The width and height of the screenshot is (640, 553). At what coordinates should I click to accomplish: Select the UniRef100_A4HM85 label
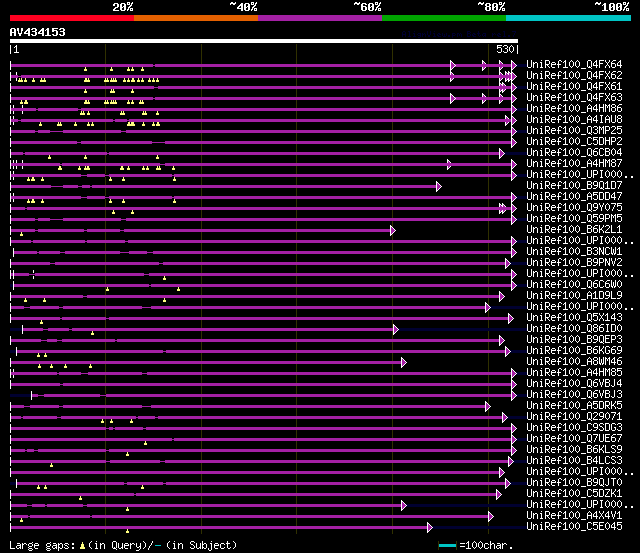click(574, 373)
